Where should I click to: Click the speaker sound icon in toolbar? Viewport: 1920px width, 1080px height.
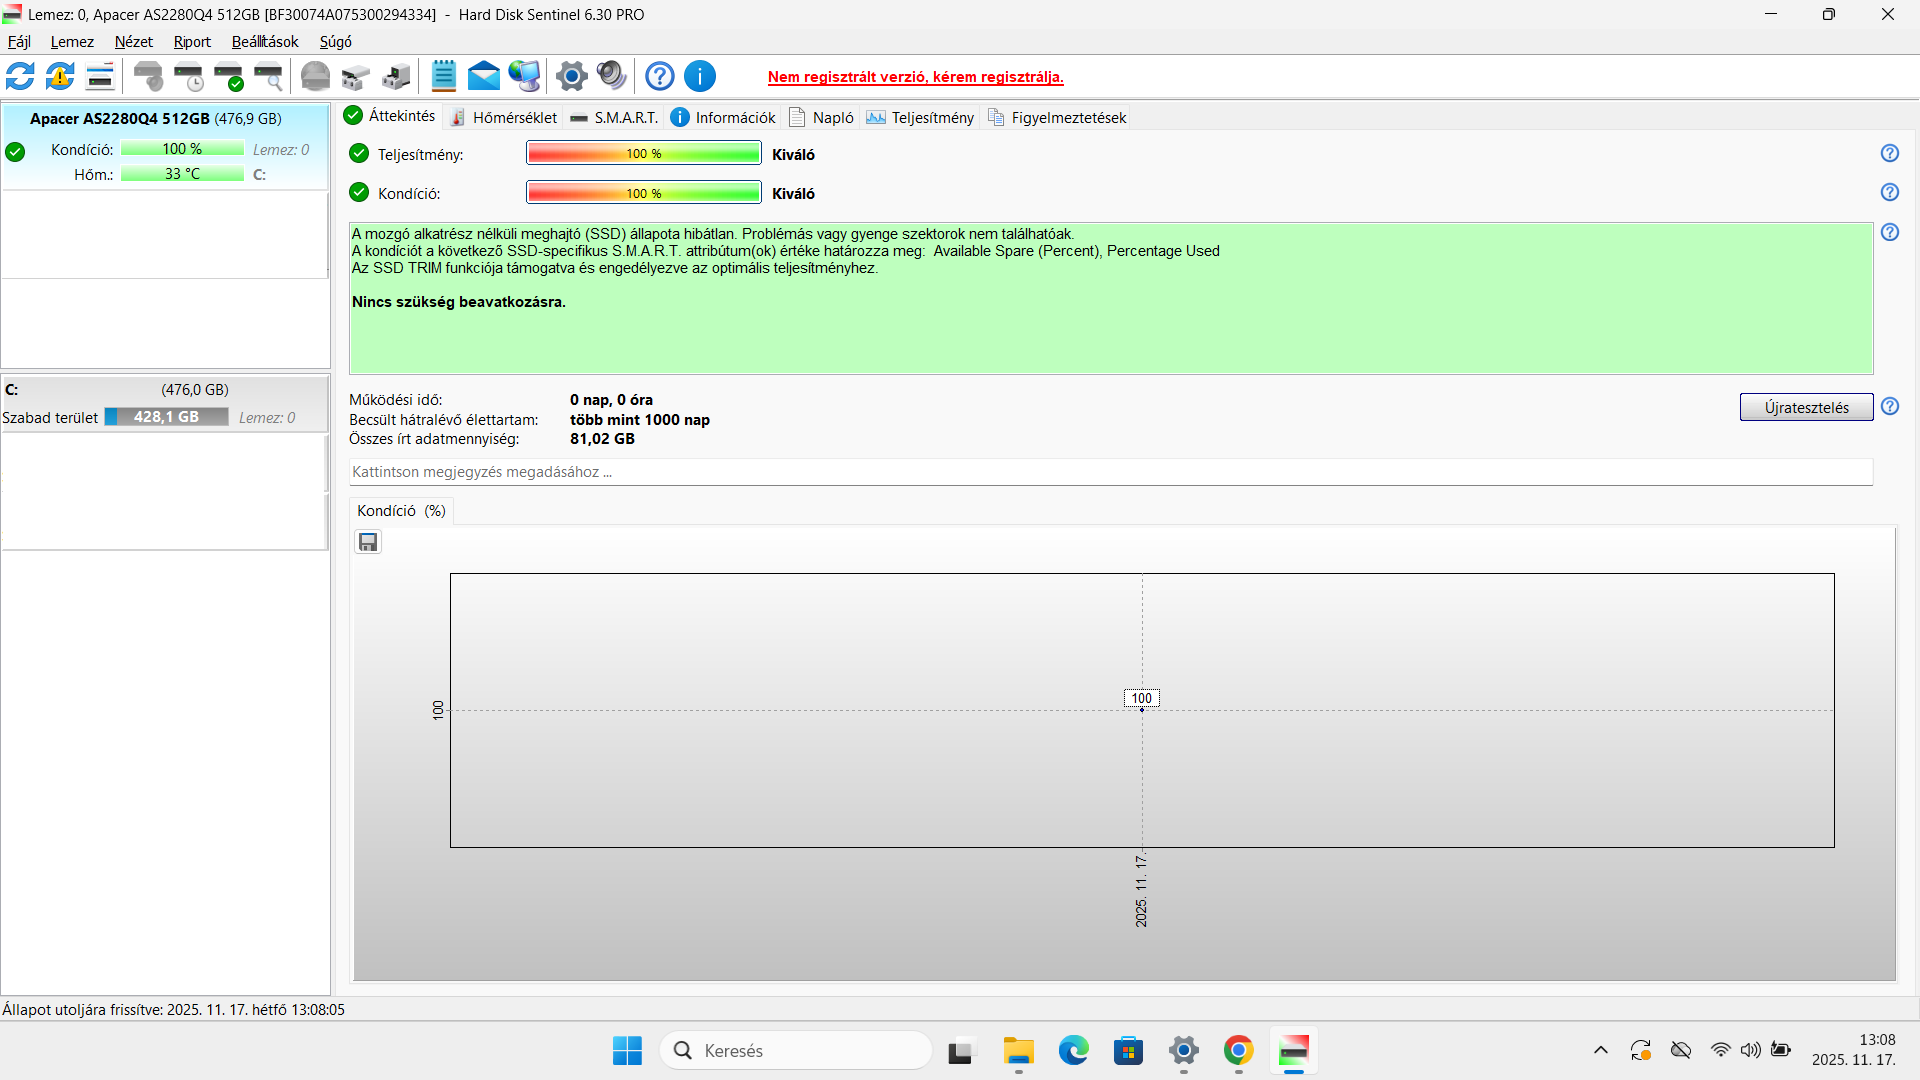pos(611,76)
